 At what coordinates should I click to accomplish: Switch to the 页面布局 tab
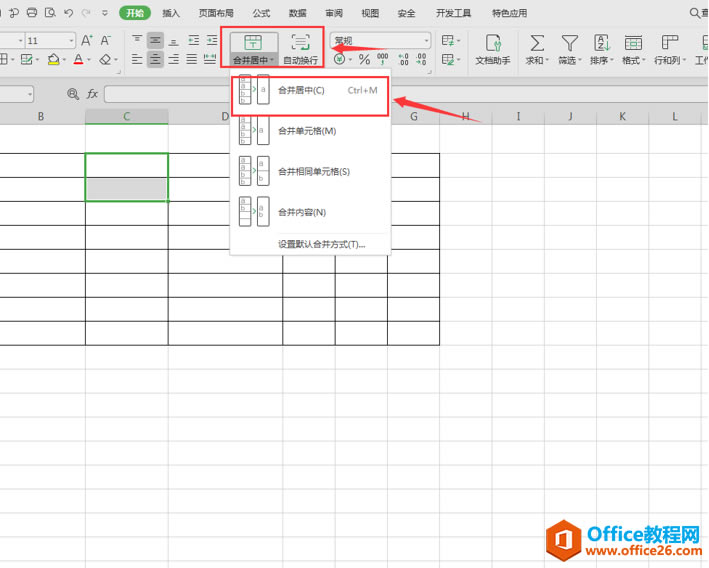216,13
